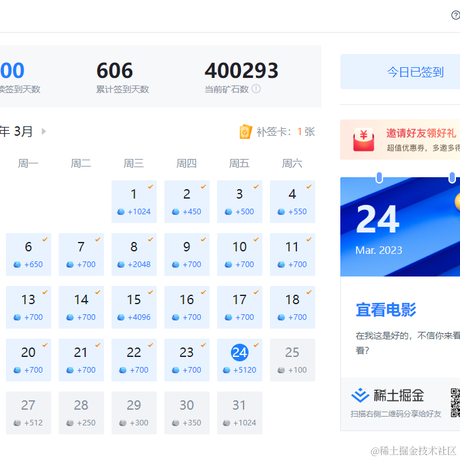Screen dimensions: 460x460
Task: Click the 周六 weekday header
Action: coord(292,164)
